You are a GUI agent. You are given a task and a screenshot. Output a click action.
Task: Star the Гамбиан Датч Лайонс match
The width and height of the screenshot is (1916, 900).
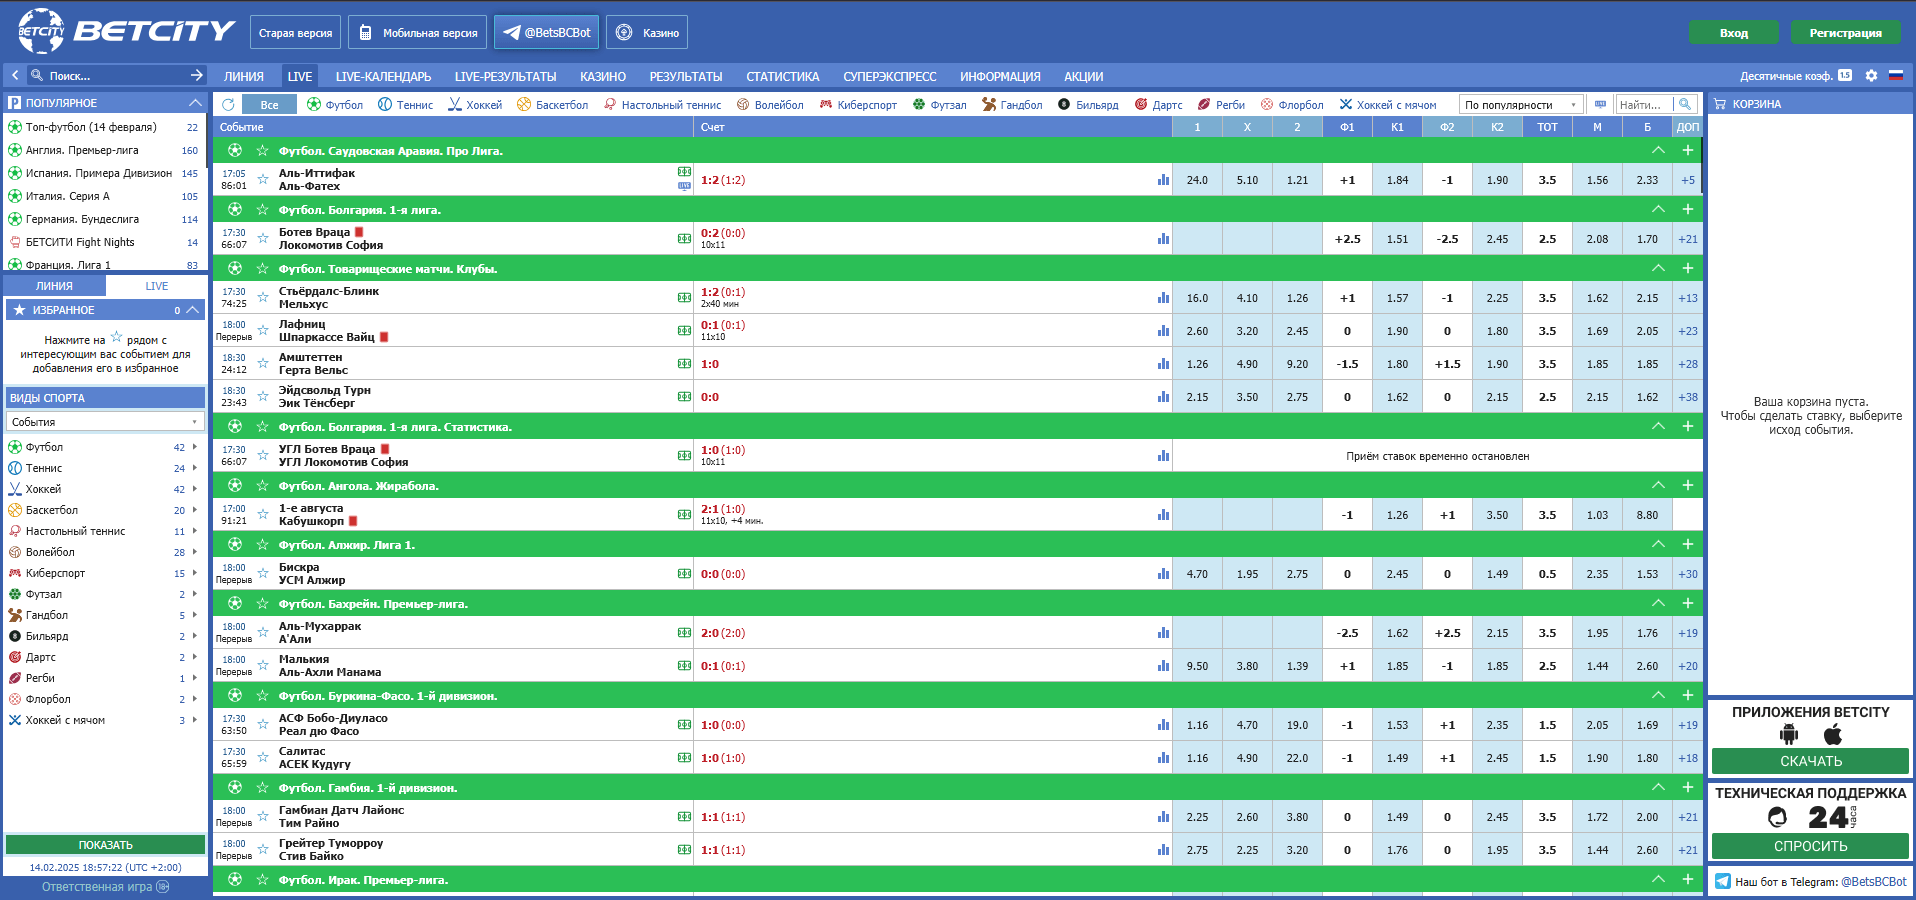[x=263, y=817]
